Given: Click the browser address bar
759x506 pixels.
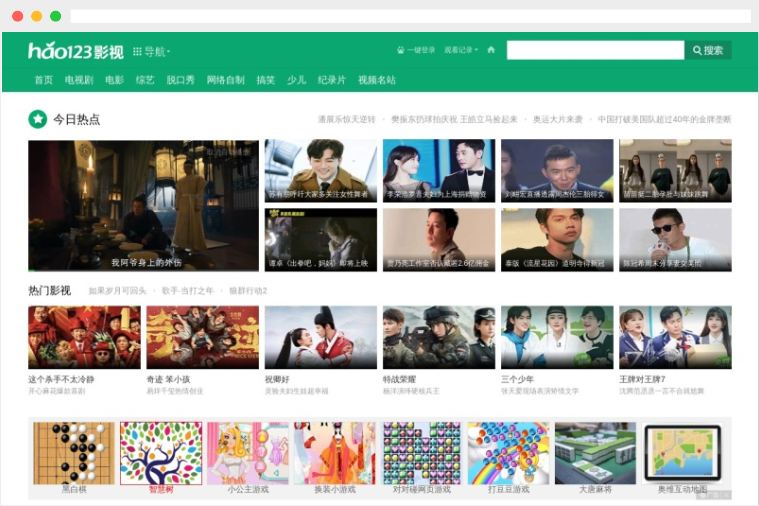Looking at the screenshot, I should (410, 16).
